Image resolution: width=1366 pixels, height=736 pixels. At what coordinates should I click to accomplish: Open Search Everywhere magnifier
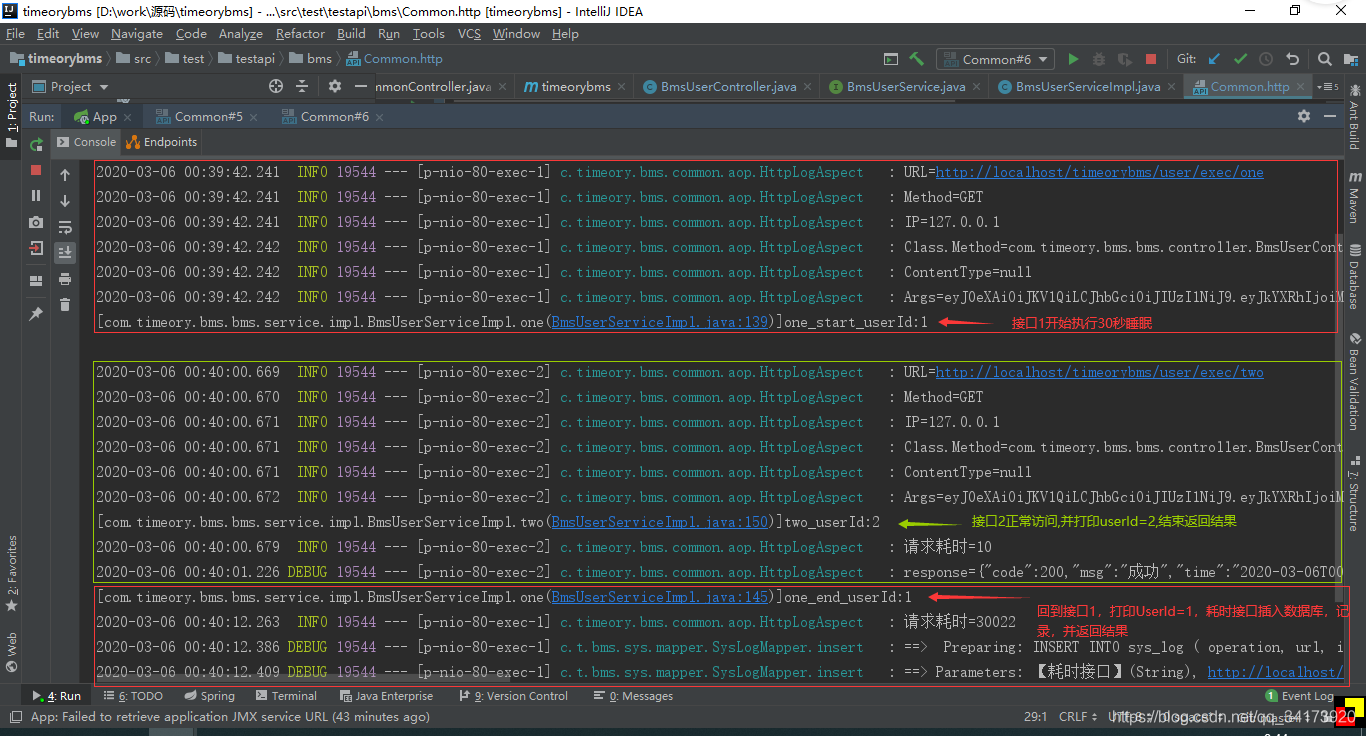click(1325, 59)
